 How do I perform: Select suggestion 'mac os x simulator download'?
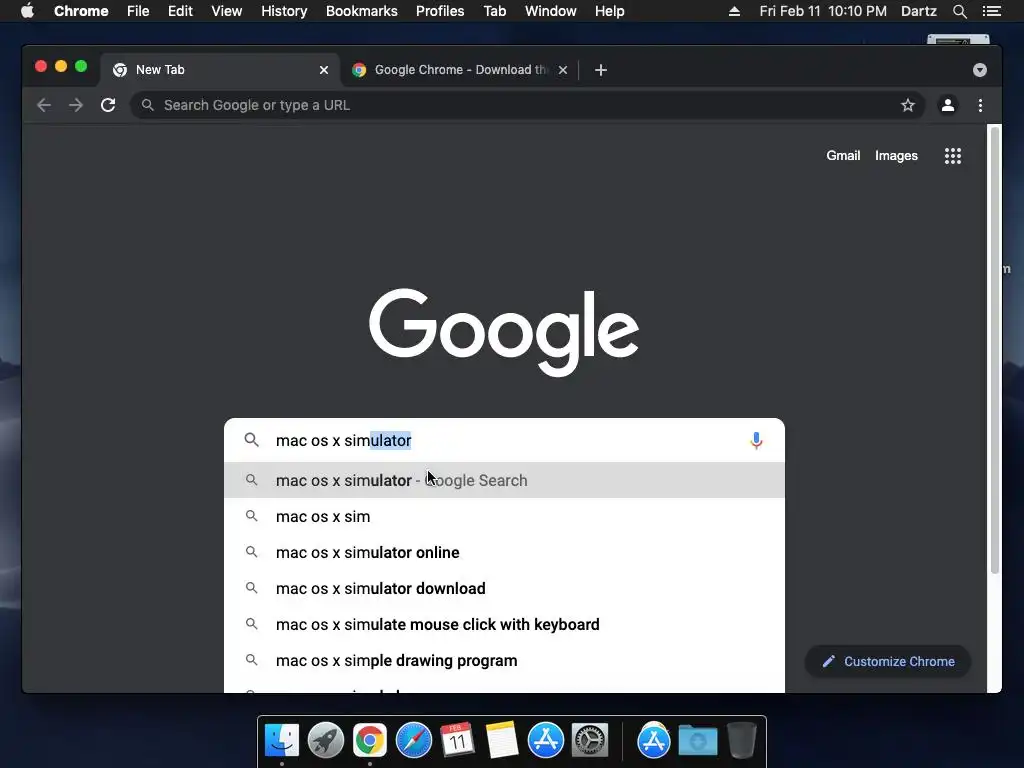coord(504,588)
